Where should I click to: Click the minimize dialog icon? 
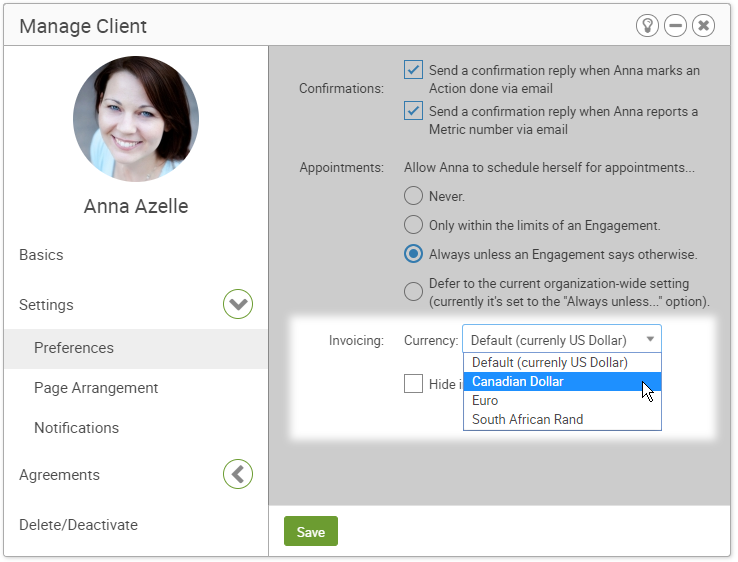click(x=675, y=25)
